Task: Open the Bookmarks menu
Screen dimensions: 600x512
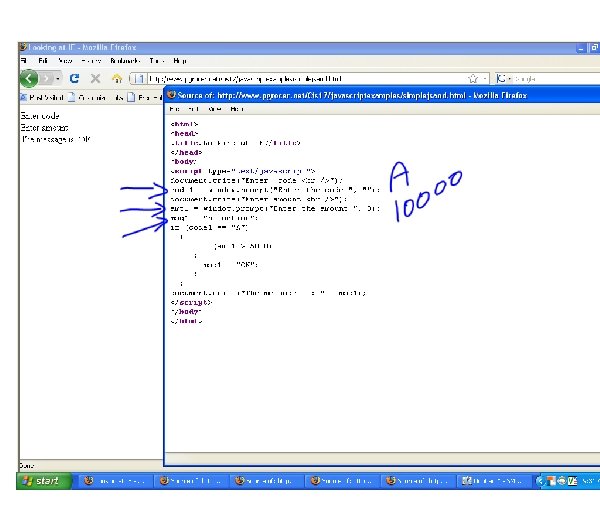Action: pyautogui.click(x=125, y=61)
